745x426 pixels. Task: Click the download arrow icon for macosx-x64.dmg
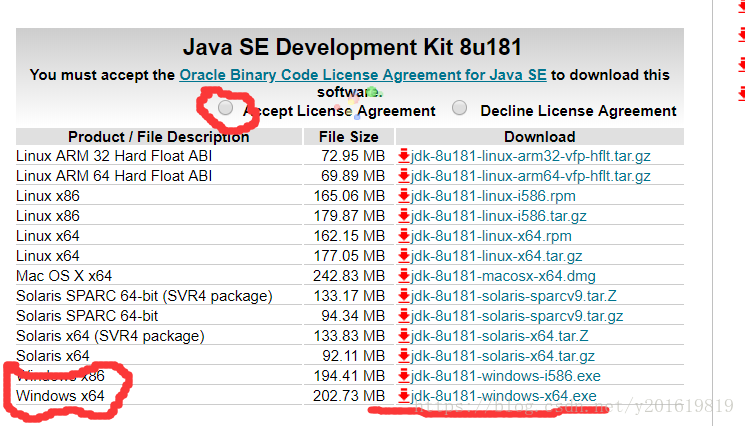tap(404, 276)
